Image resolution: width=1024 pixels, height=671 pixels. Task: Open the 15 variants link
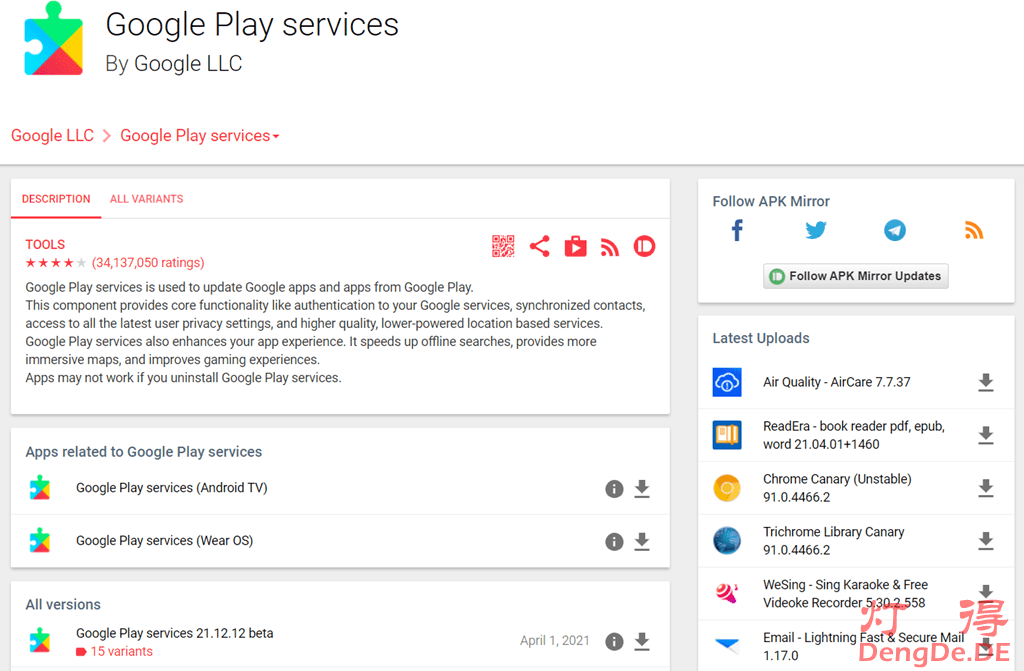(121, 652)
